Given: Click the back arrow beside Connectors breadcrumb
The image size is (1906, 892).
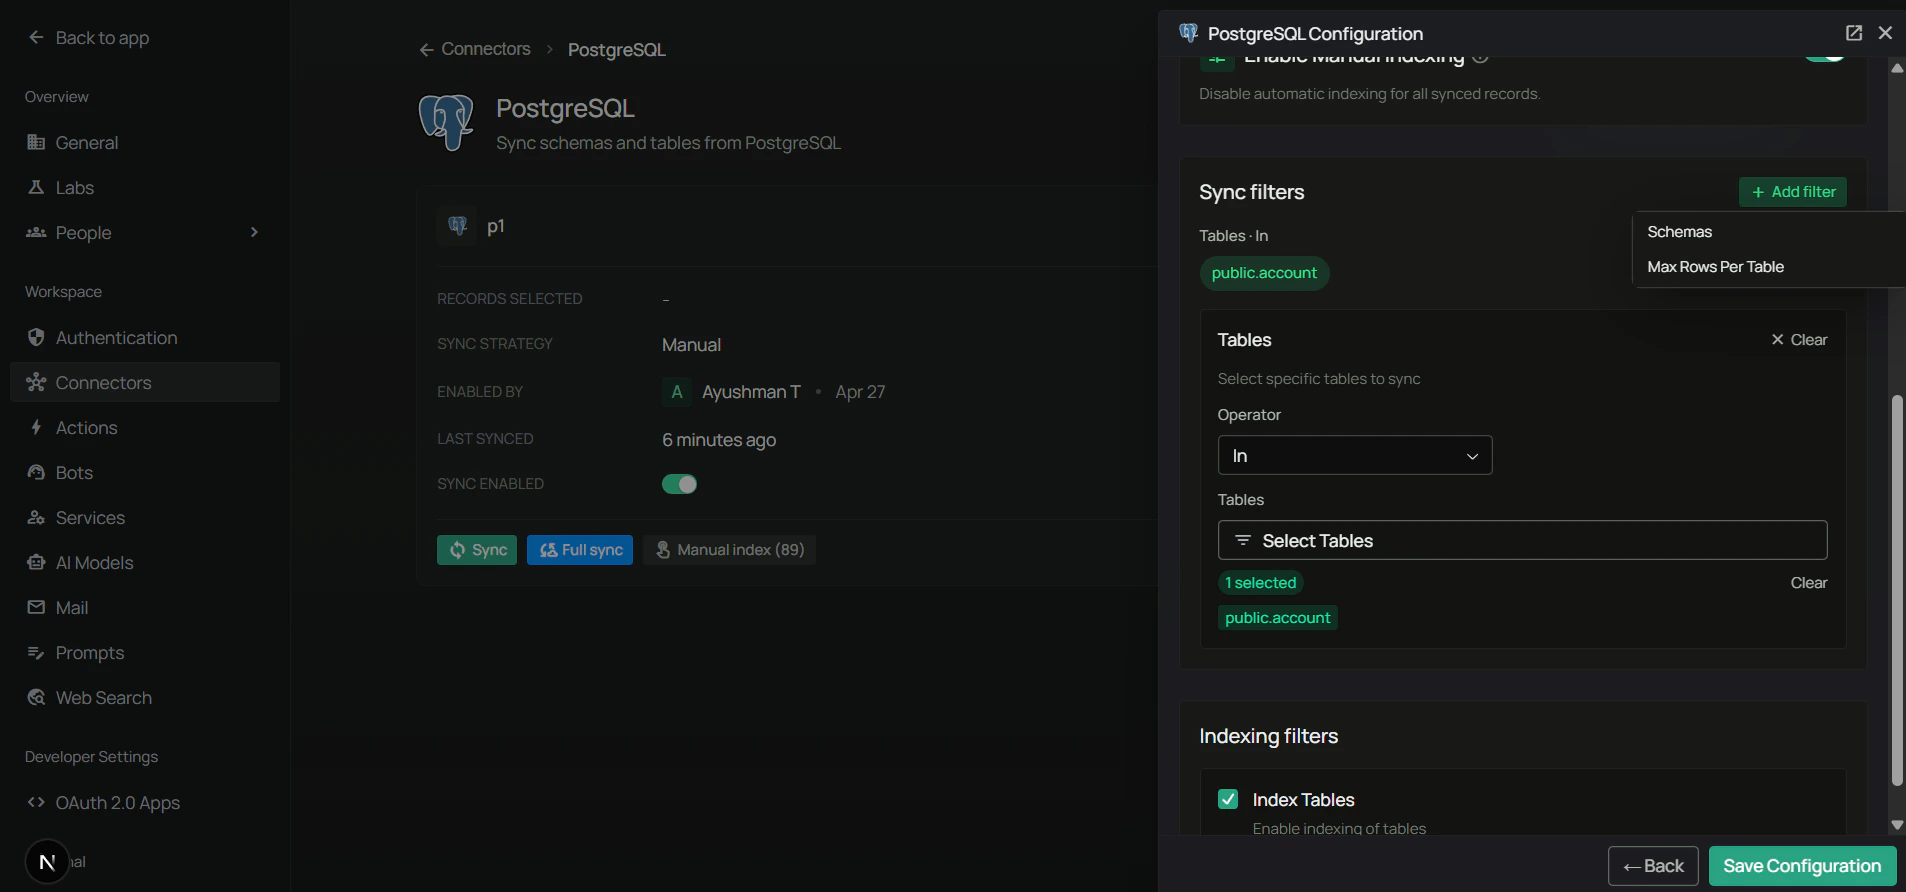Looking at the screenshot, I should point(427,49).
